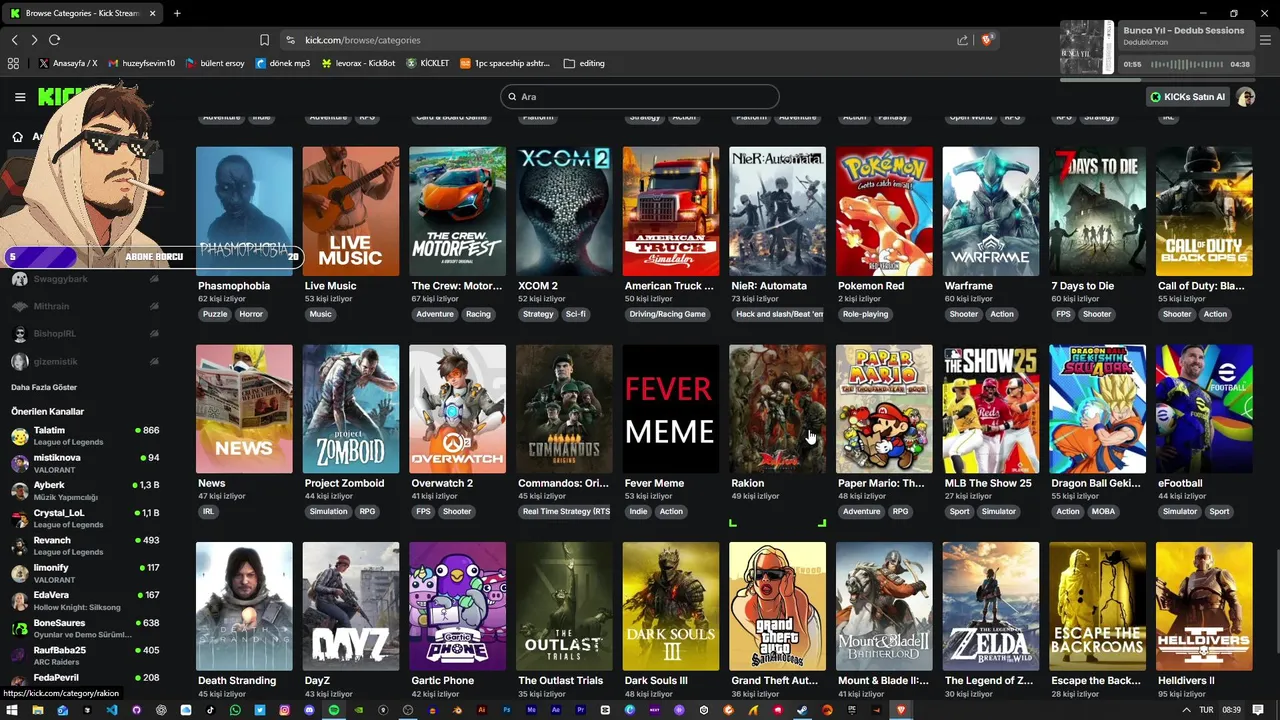This screenshot has height=720, width=1280.
Task: Click the Driving/Racing Game tag
Action: click(668, 314)
